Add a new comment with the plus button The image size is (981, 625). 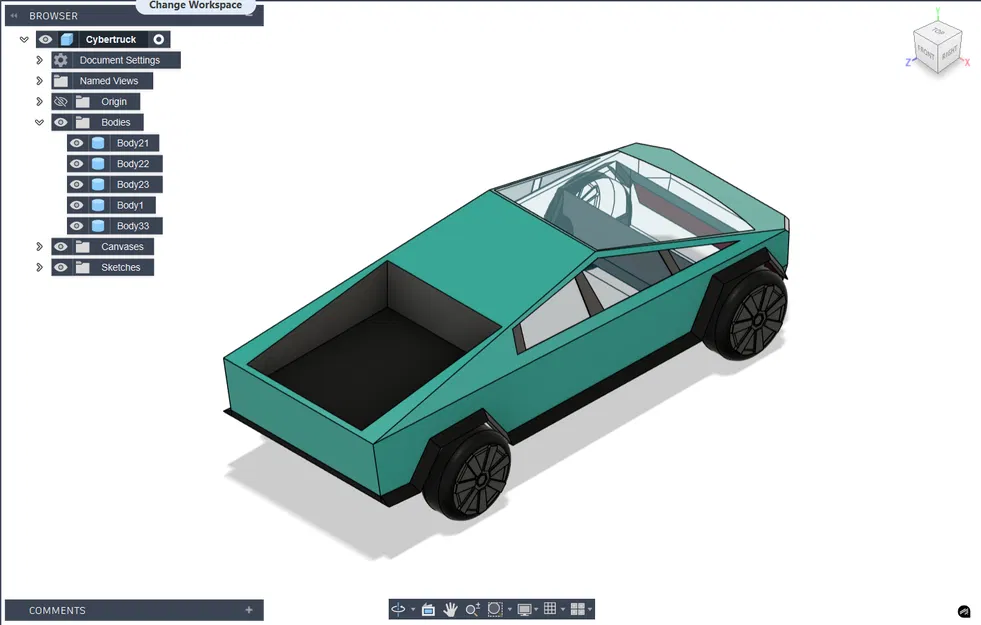[x=247, y=610]
